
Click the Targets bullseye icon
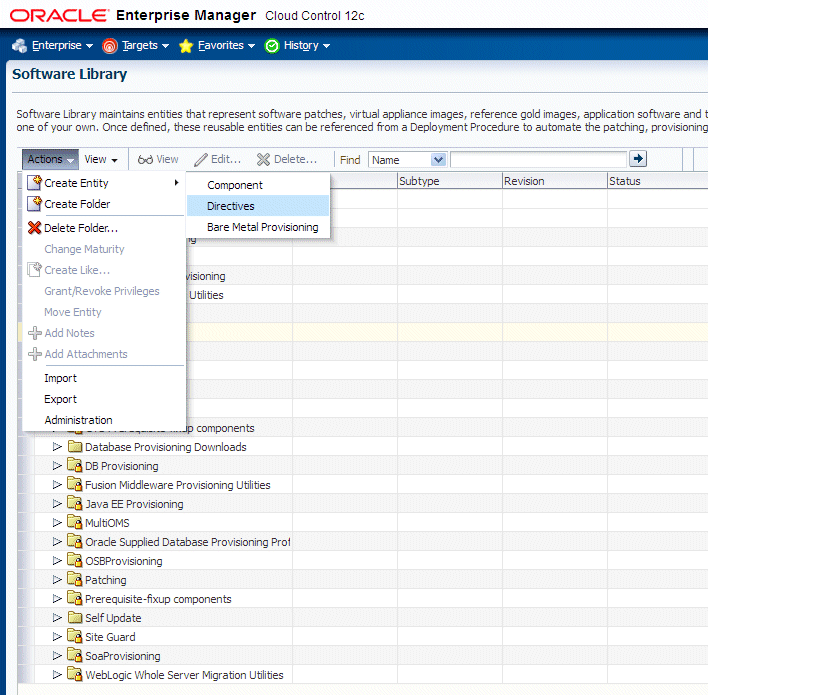click(x=110, y=46)
